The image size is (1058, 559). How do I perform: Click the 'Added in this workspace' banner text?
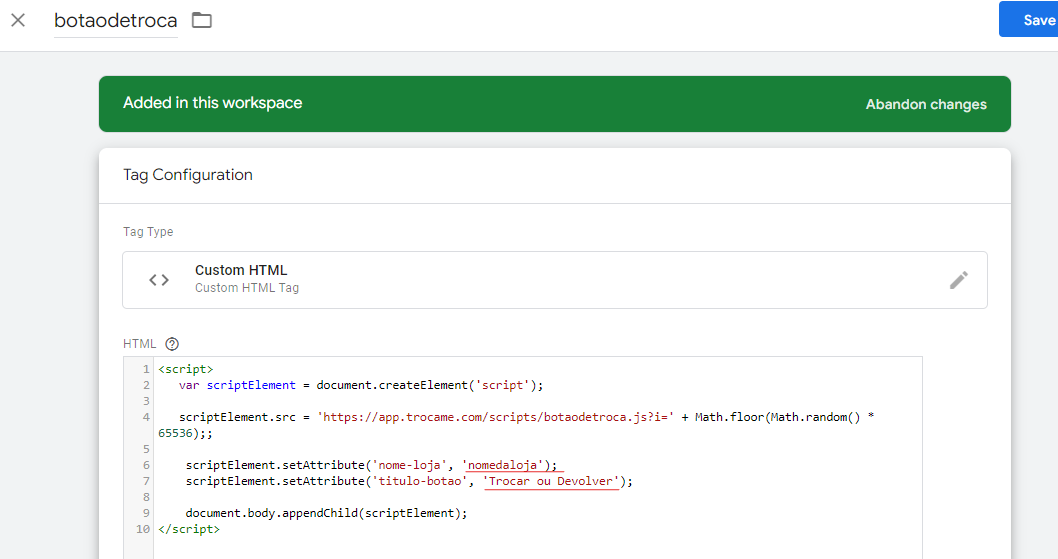click(213, 103)
